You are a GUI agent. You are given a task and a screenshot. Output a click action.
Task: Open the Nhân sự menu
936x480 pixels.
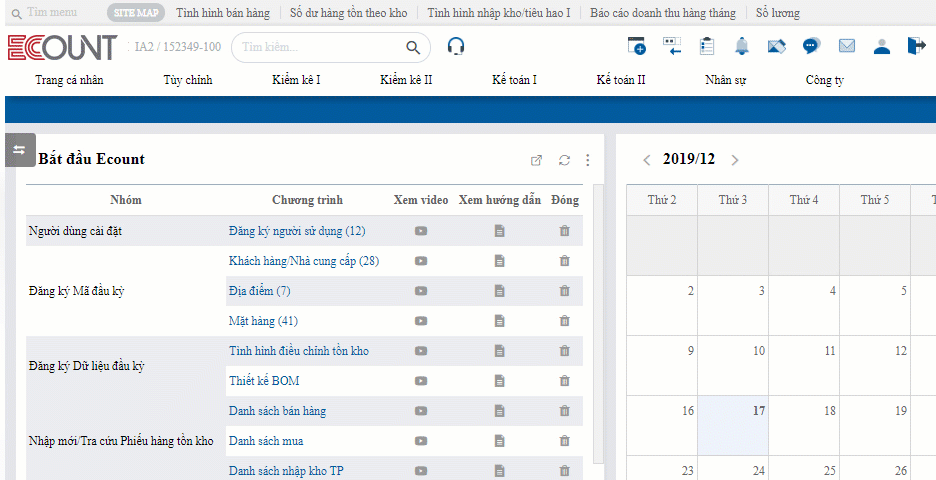(725, 80)
